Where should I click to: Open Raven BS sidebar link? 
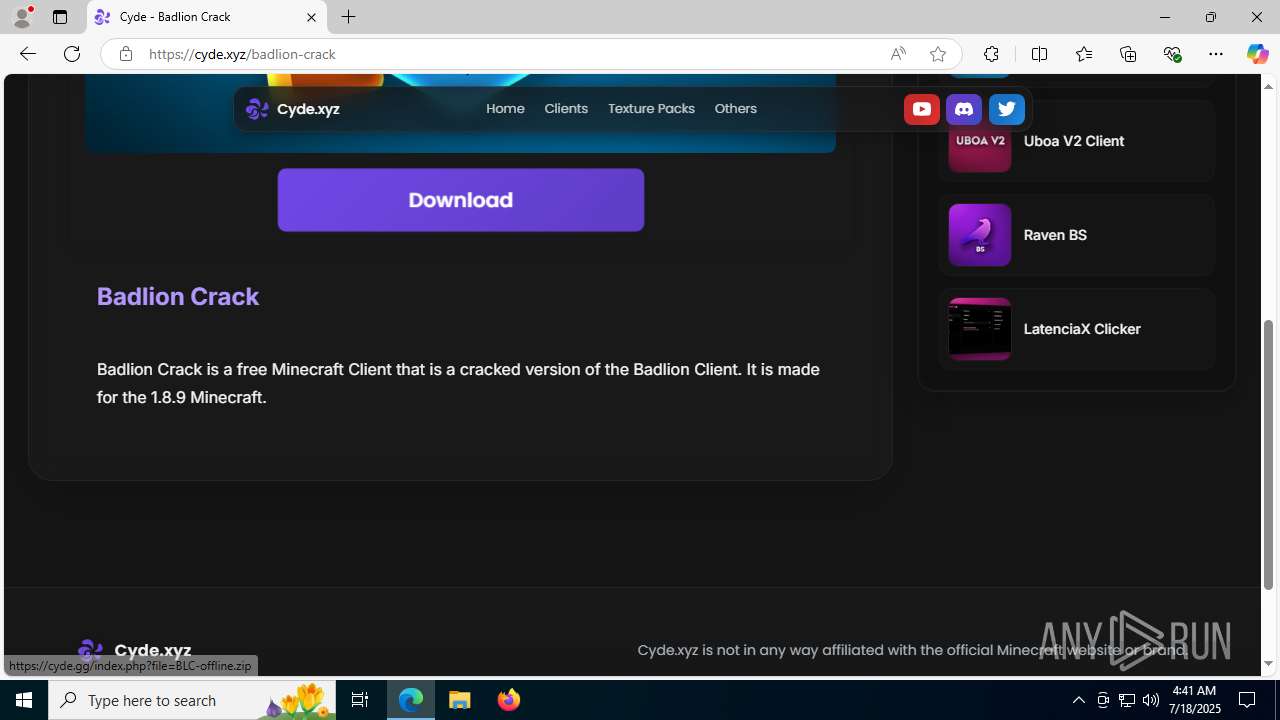pyautogui.click(x=1076, y=235)
